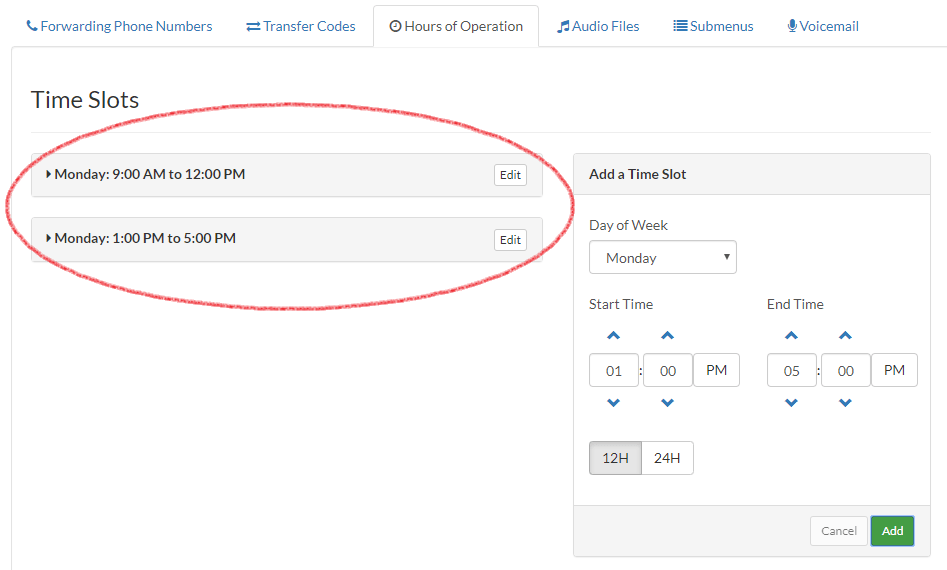Increase the Start Time minutes
The image size is (947, 570).
(667, 336)
